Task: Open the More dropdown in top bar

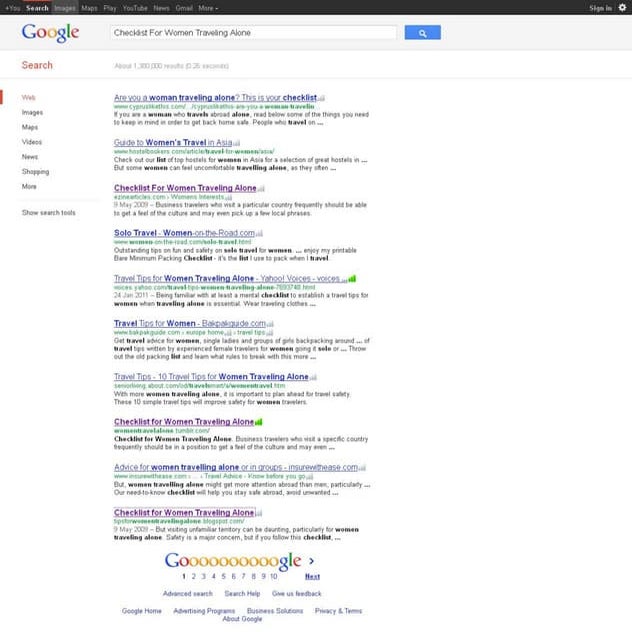Action: [x=208, y=8]
